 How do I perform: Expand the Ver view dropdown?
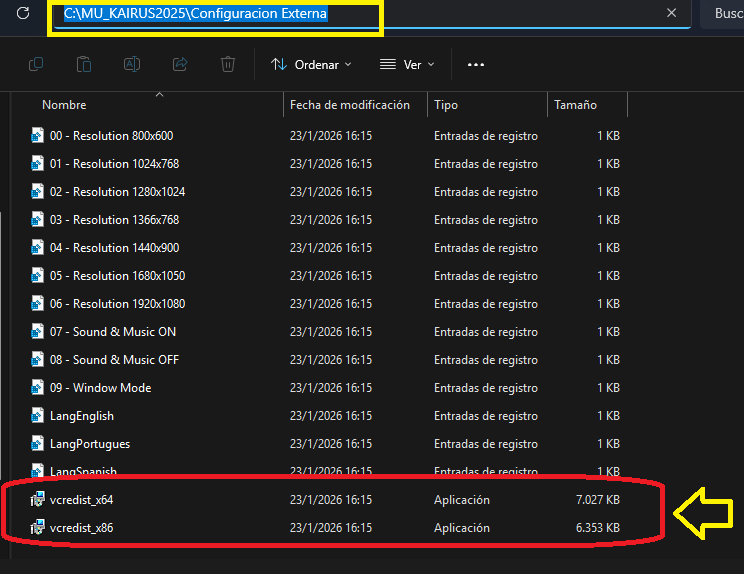tap(407, 64)
